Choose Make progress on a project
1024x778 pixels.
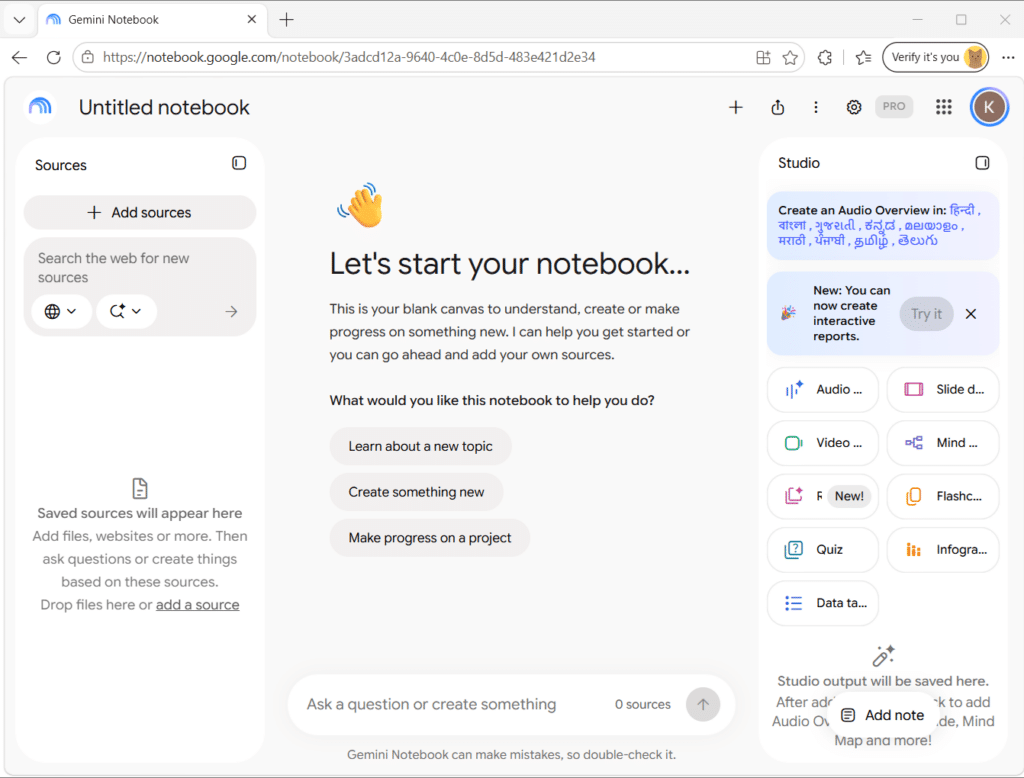[430, 538]
